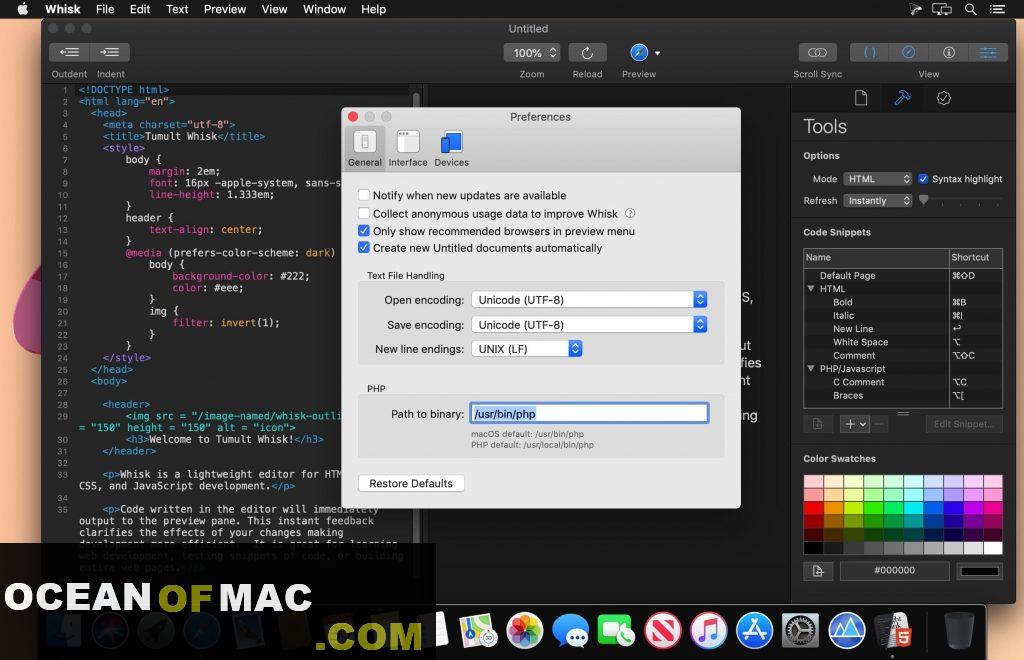Toggle the Scroll Sync button
Viewport: 1024px width, 660px height.
click(x=817, y=52)
